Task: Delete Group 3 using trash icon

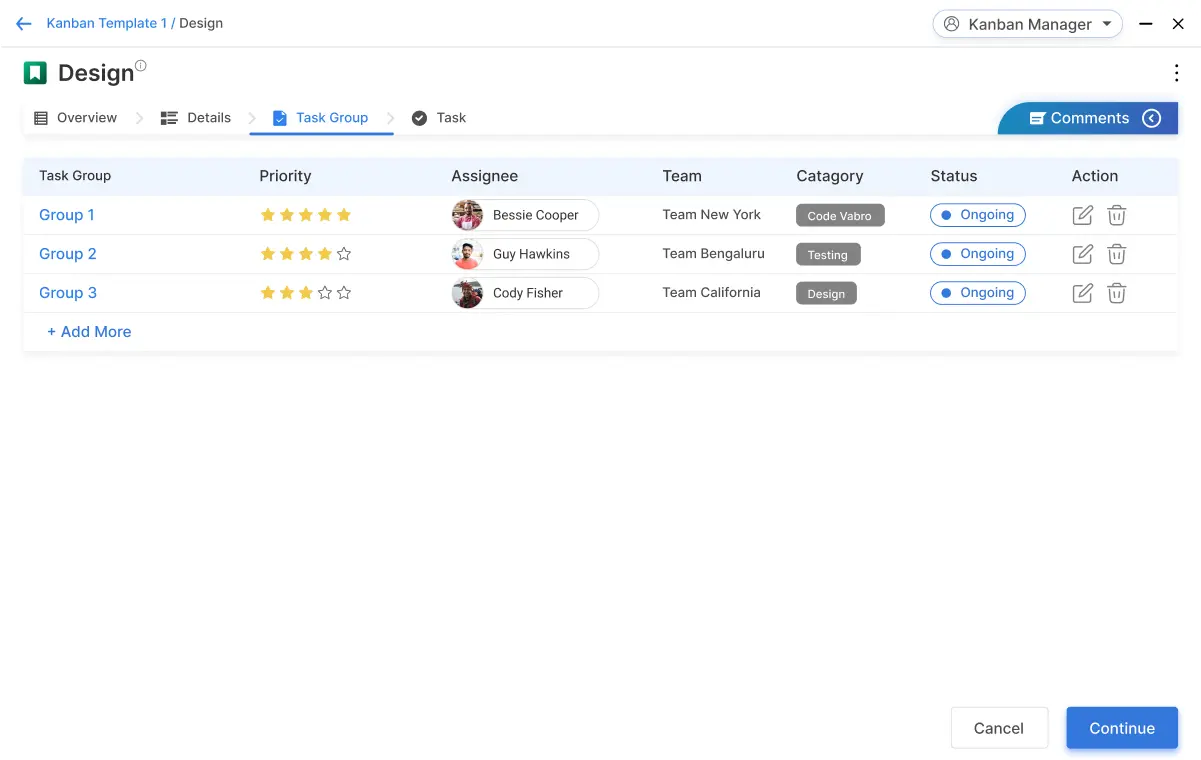Action: [1117, 293]
